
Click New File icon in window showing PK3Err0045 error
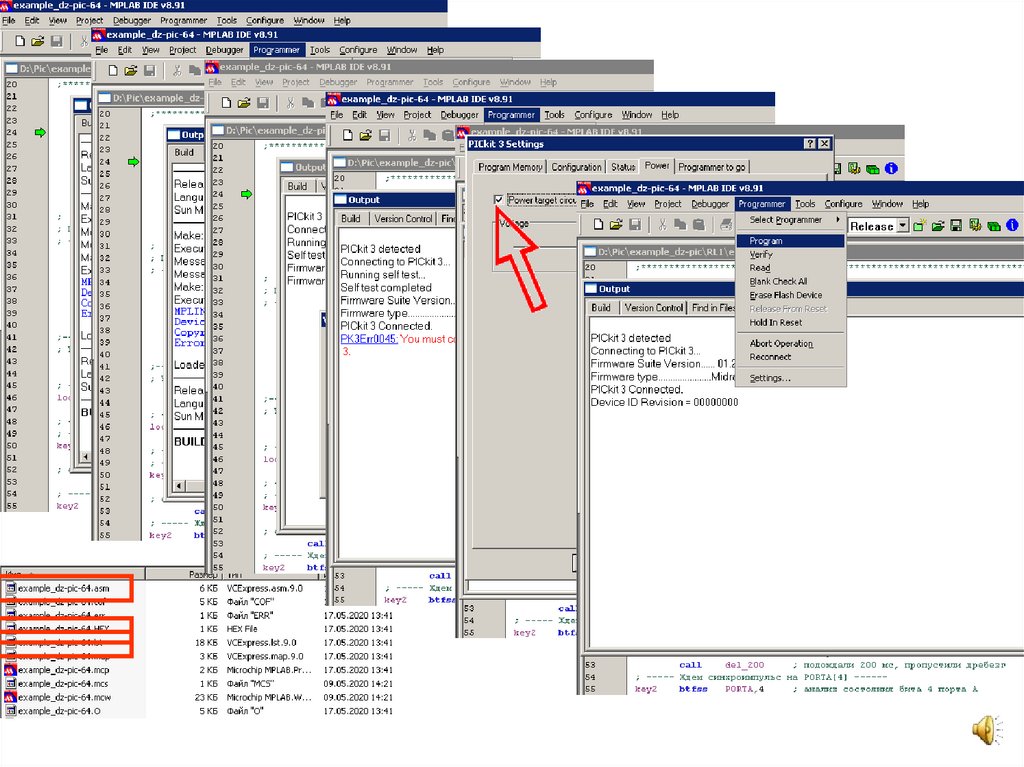point(347,135)
